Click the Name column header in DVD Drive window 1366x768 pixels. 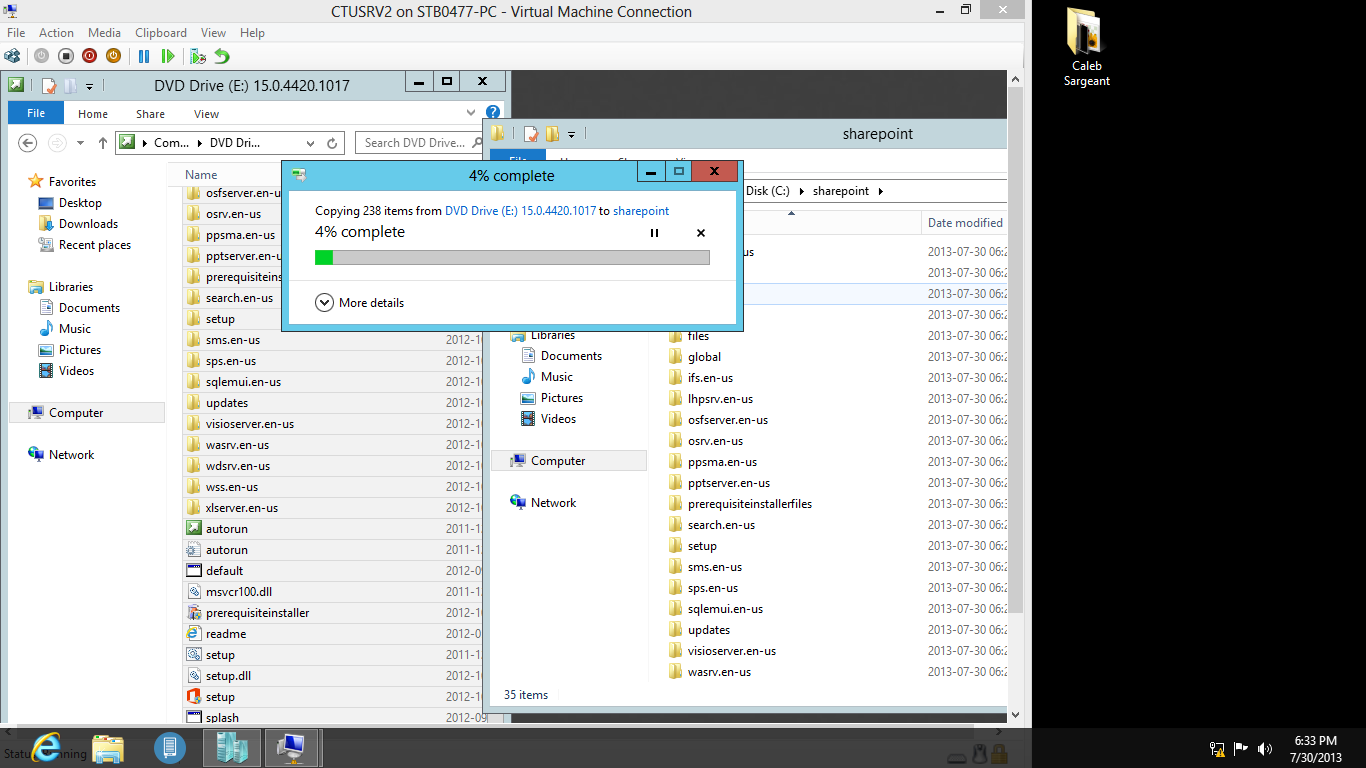(x=201, y=175)
